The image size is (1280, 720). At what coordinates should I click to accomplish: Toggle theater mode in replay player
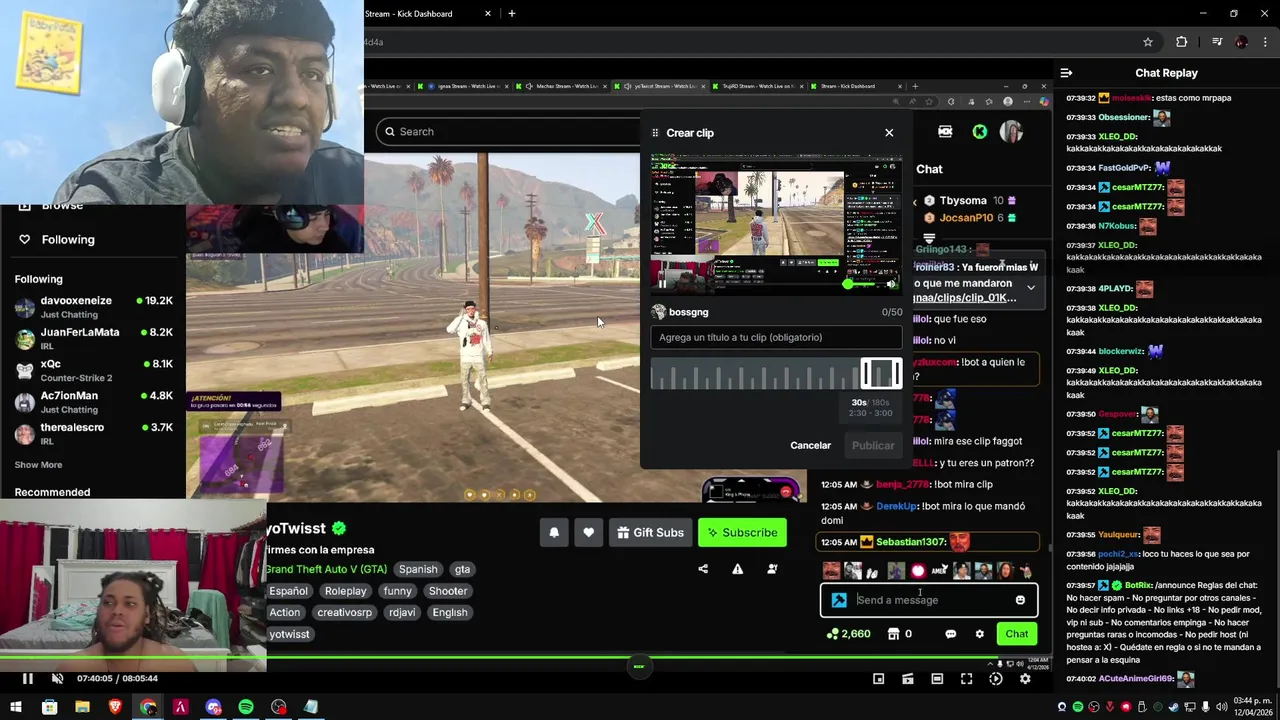(x=937, y=679)
